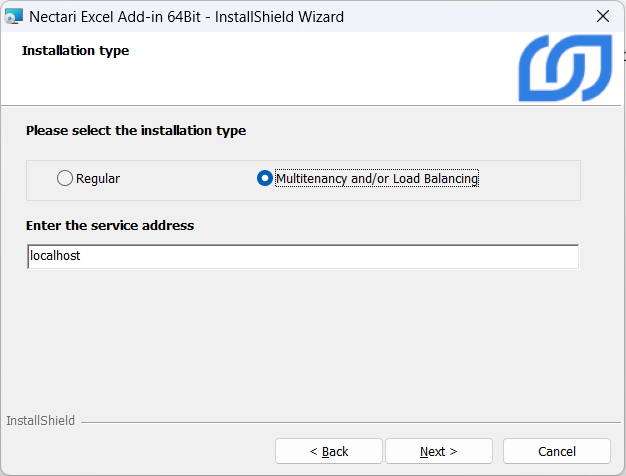This screenshot has width=626, height=476.
Task: Click the "Installation type" header heading
Action: click(x=75, y=50)
